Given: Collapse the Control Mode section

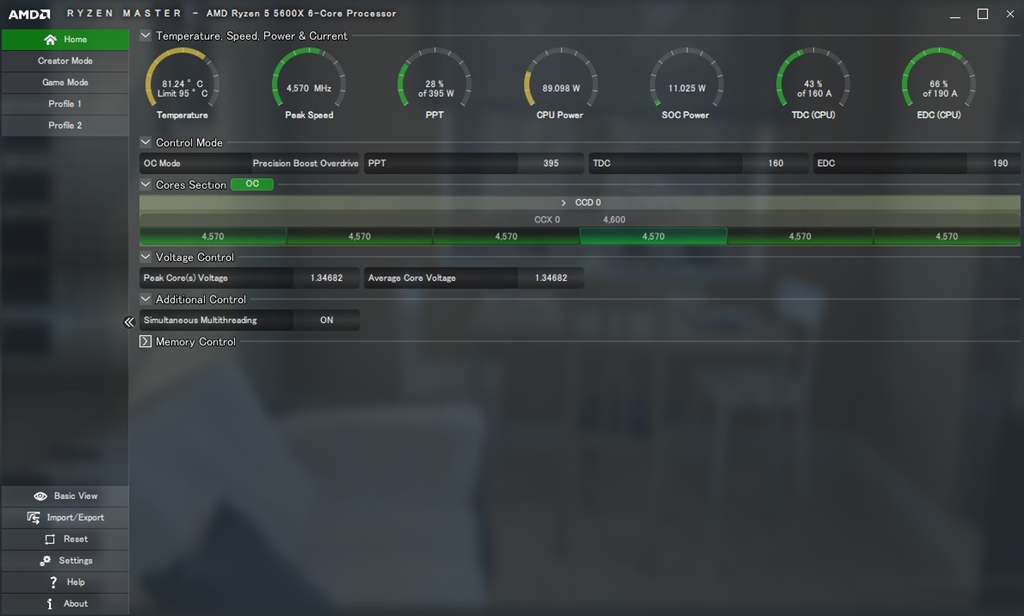Looking at the screenshot, I should 146,142.
